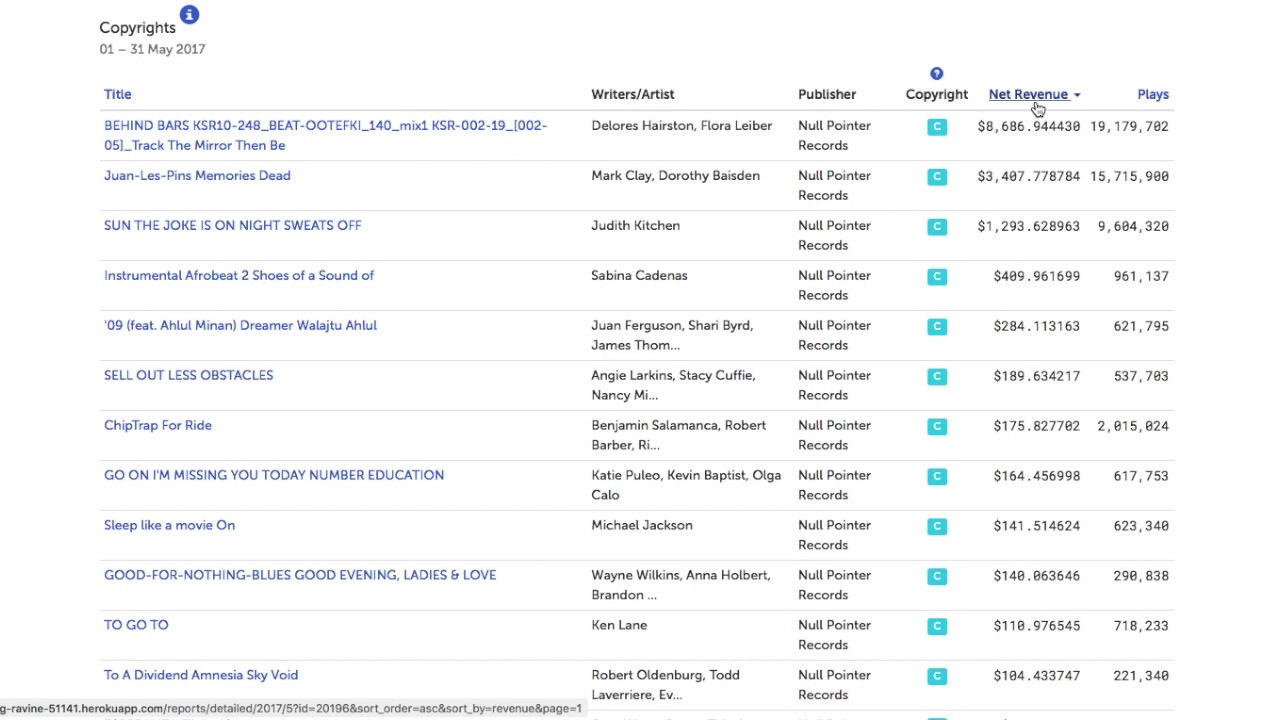Click the Copyrights section heading
Image resolution: width=1280 pixels, height=720 pixels.
point(137,28)
